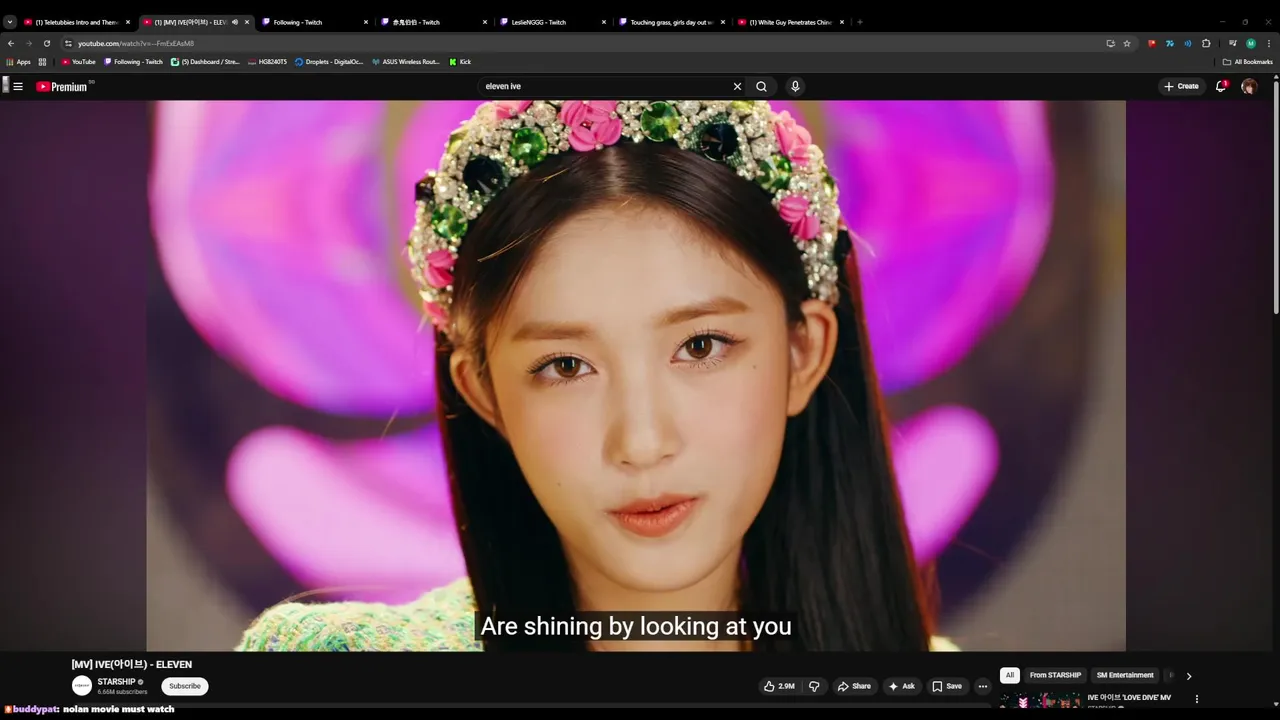Open the Kick bookmark

[x=459, y=62]
